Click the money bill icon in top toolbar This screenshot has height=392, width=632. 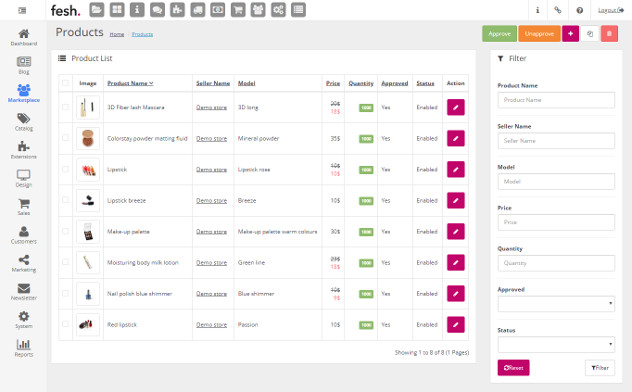(218, 10)
